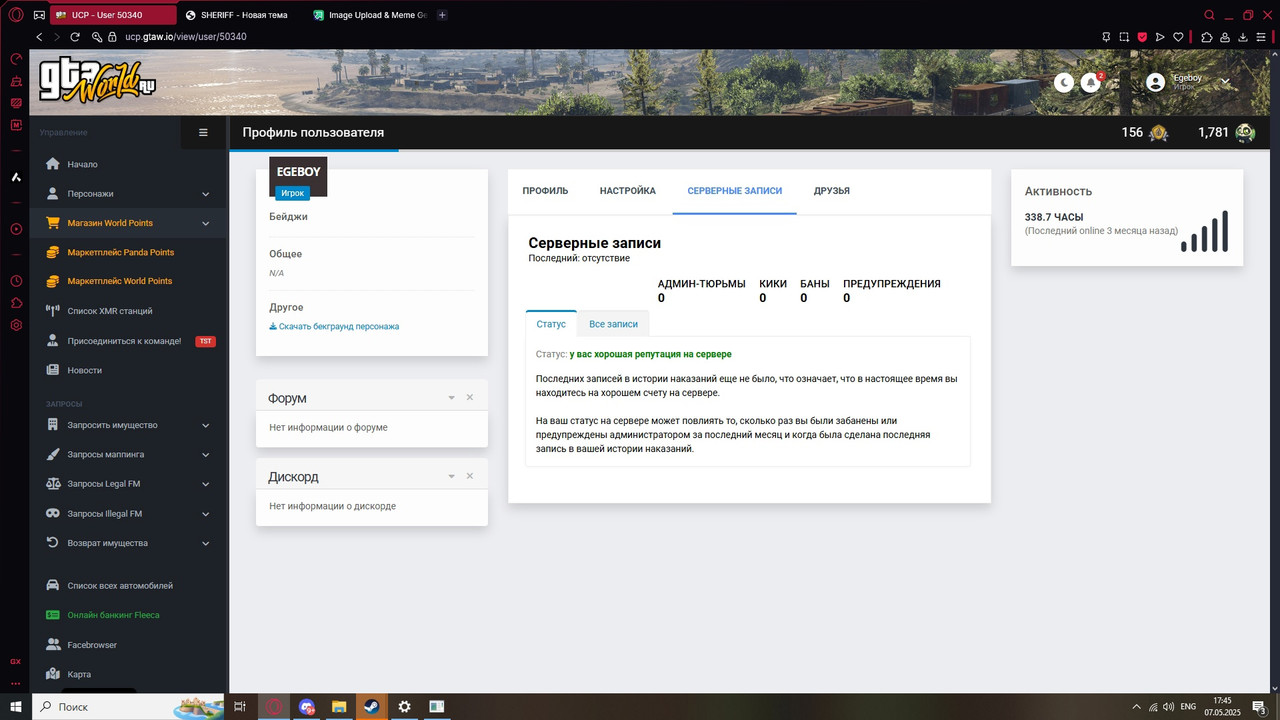Take a snapshot using the browser toolbar icon
The height and width of the screenshot is (720, 1280).
coord(1125,37)
